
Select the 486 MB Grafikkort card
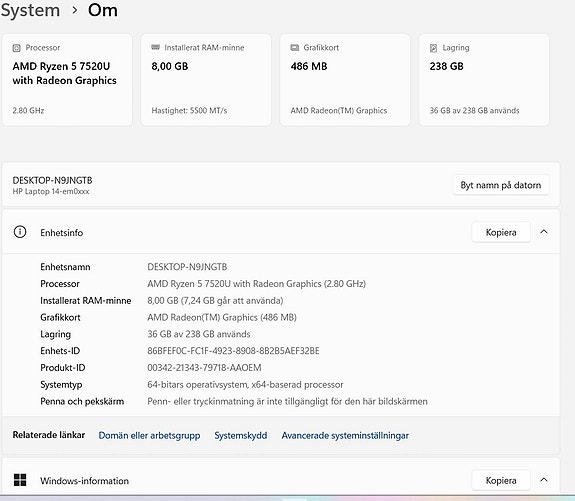tap(345, 80)
